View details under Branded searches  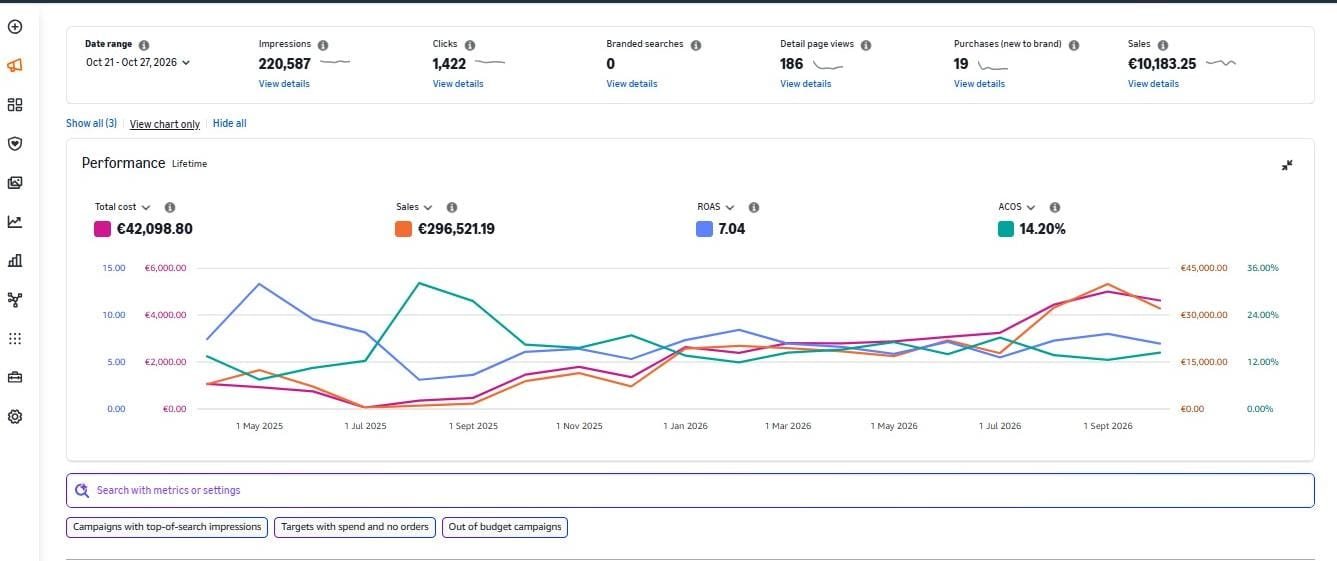(632, 84)
